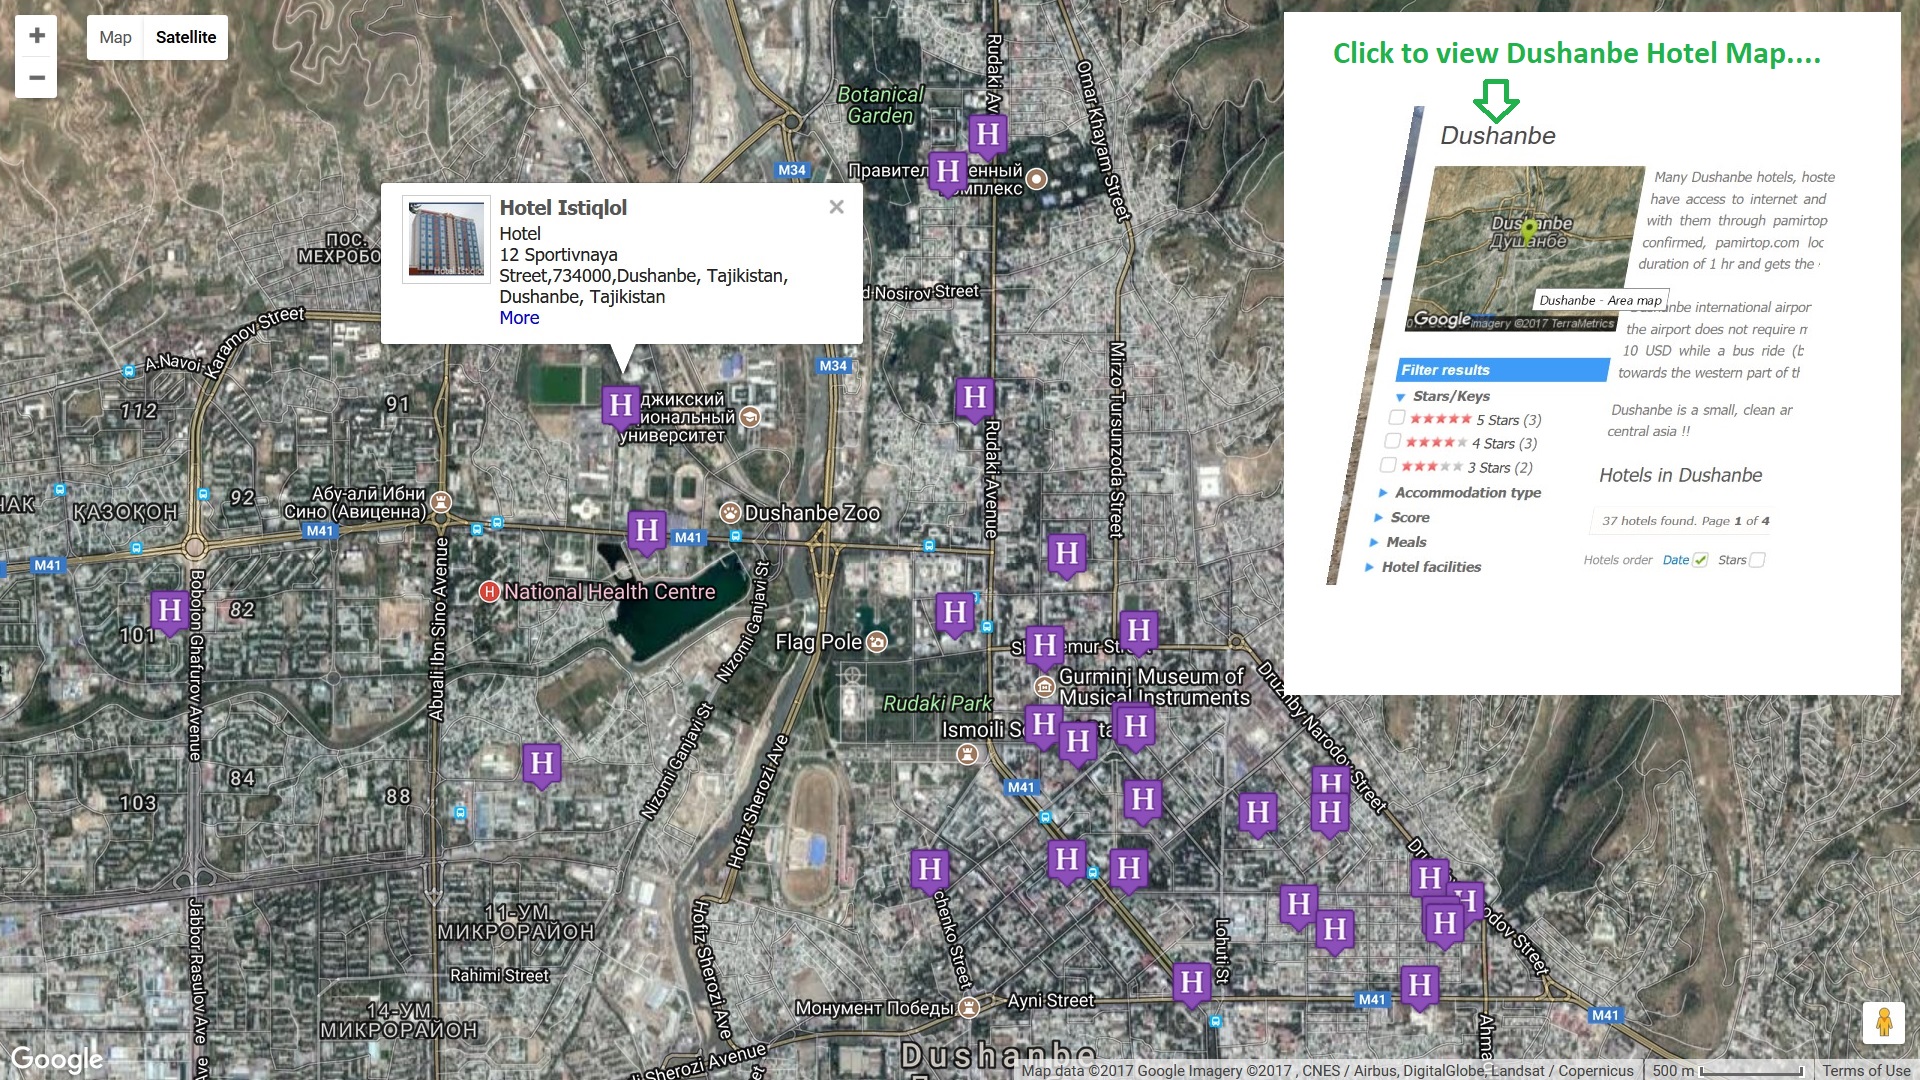
Task: Click hotel marker beside the M41 label near lake
Action: (x=647, y=531)
